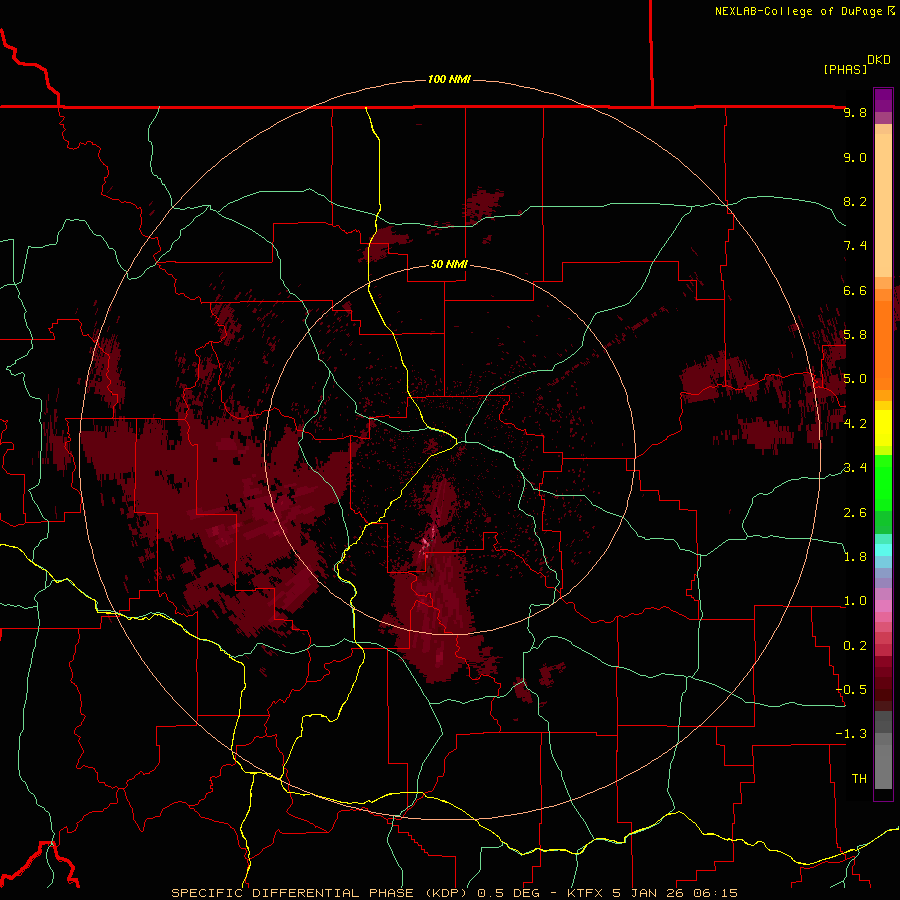Pick the purple swatch at legend top
Screen dimensions: 900x900
[883, 100]
